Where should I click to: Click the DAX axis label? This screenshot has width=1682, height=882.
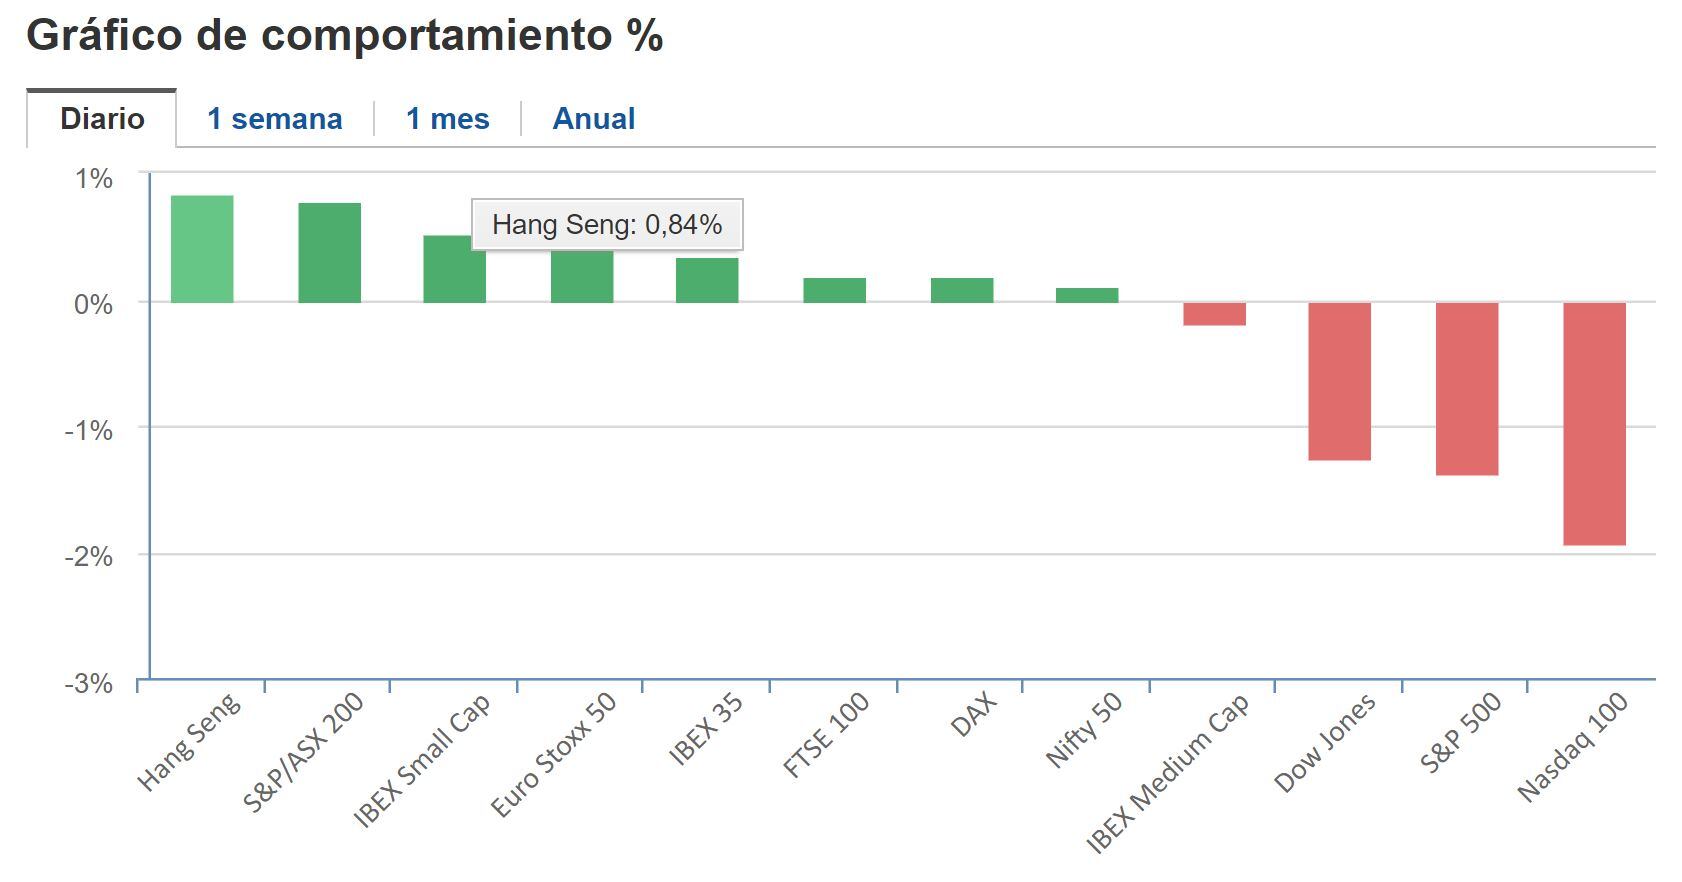(x=974, y=716)
